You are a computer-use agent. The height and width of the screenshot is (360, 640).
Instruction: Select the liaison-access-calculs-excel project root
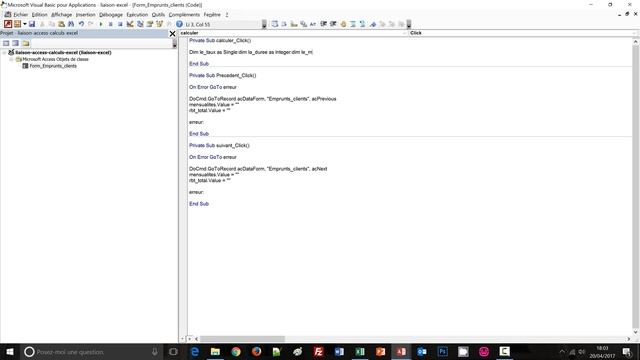coord(63,52)
